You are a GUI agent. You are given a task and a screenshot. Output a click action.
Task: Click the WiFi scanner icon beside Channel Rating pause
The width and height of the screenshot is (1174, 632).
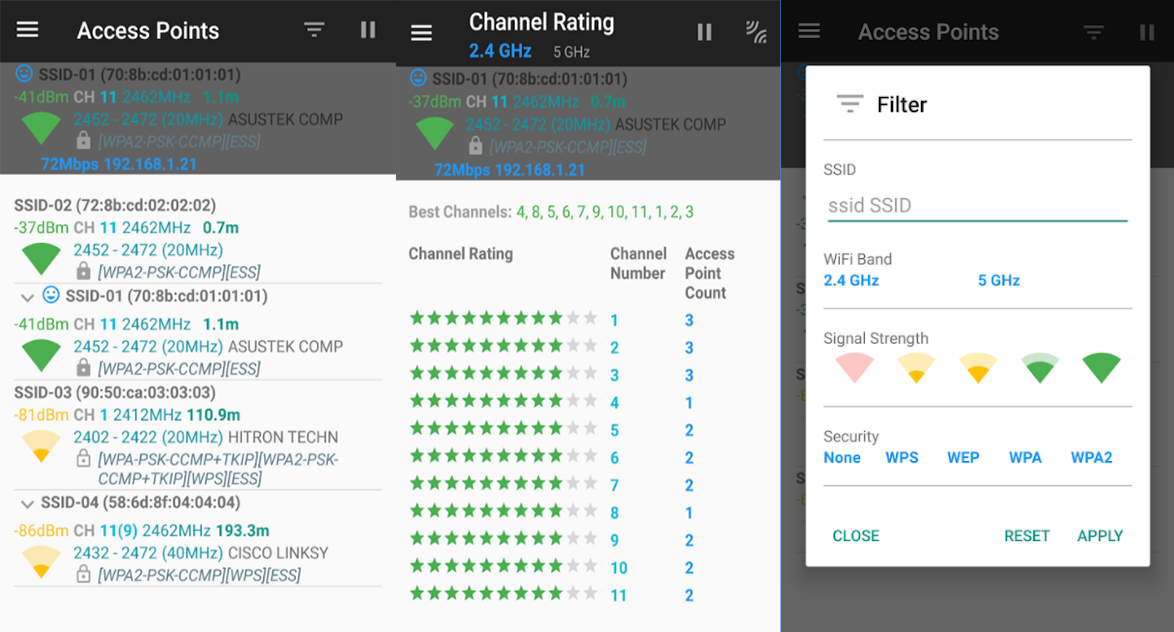757,32
